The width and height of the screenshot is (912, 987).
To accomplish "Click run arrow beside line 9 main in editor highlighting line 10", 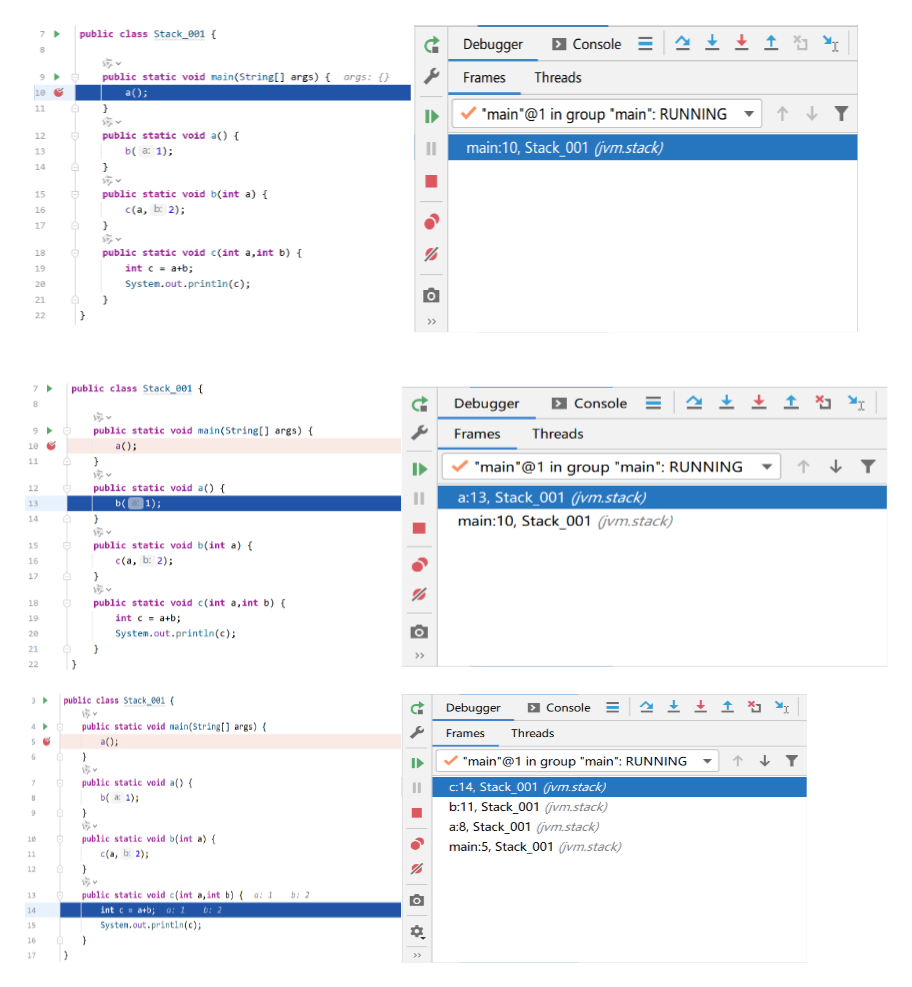I will tap(57, 77).
